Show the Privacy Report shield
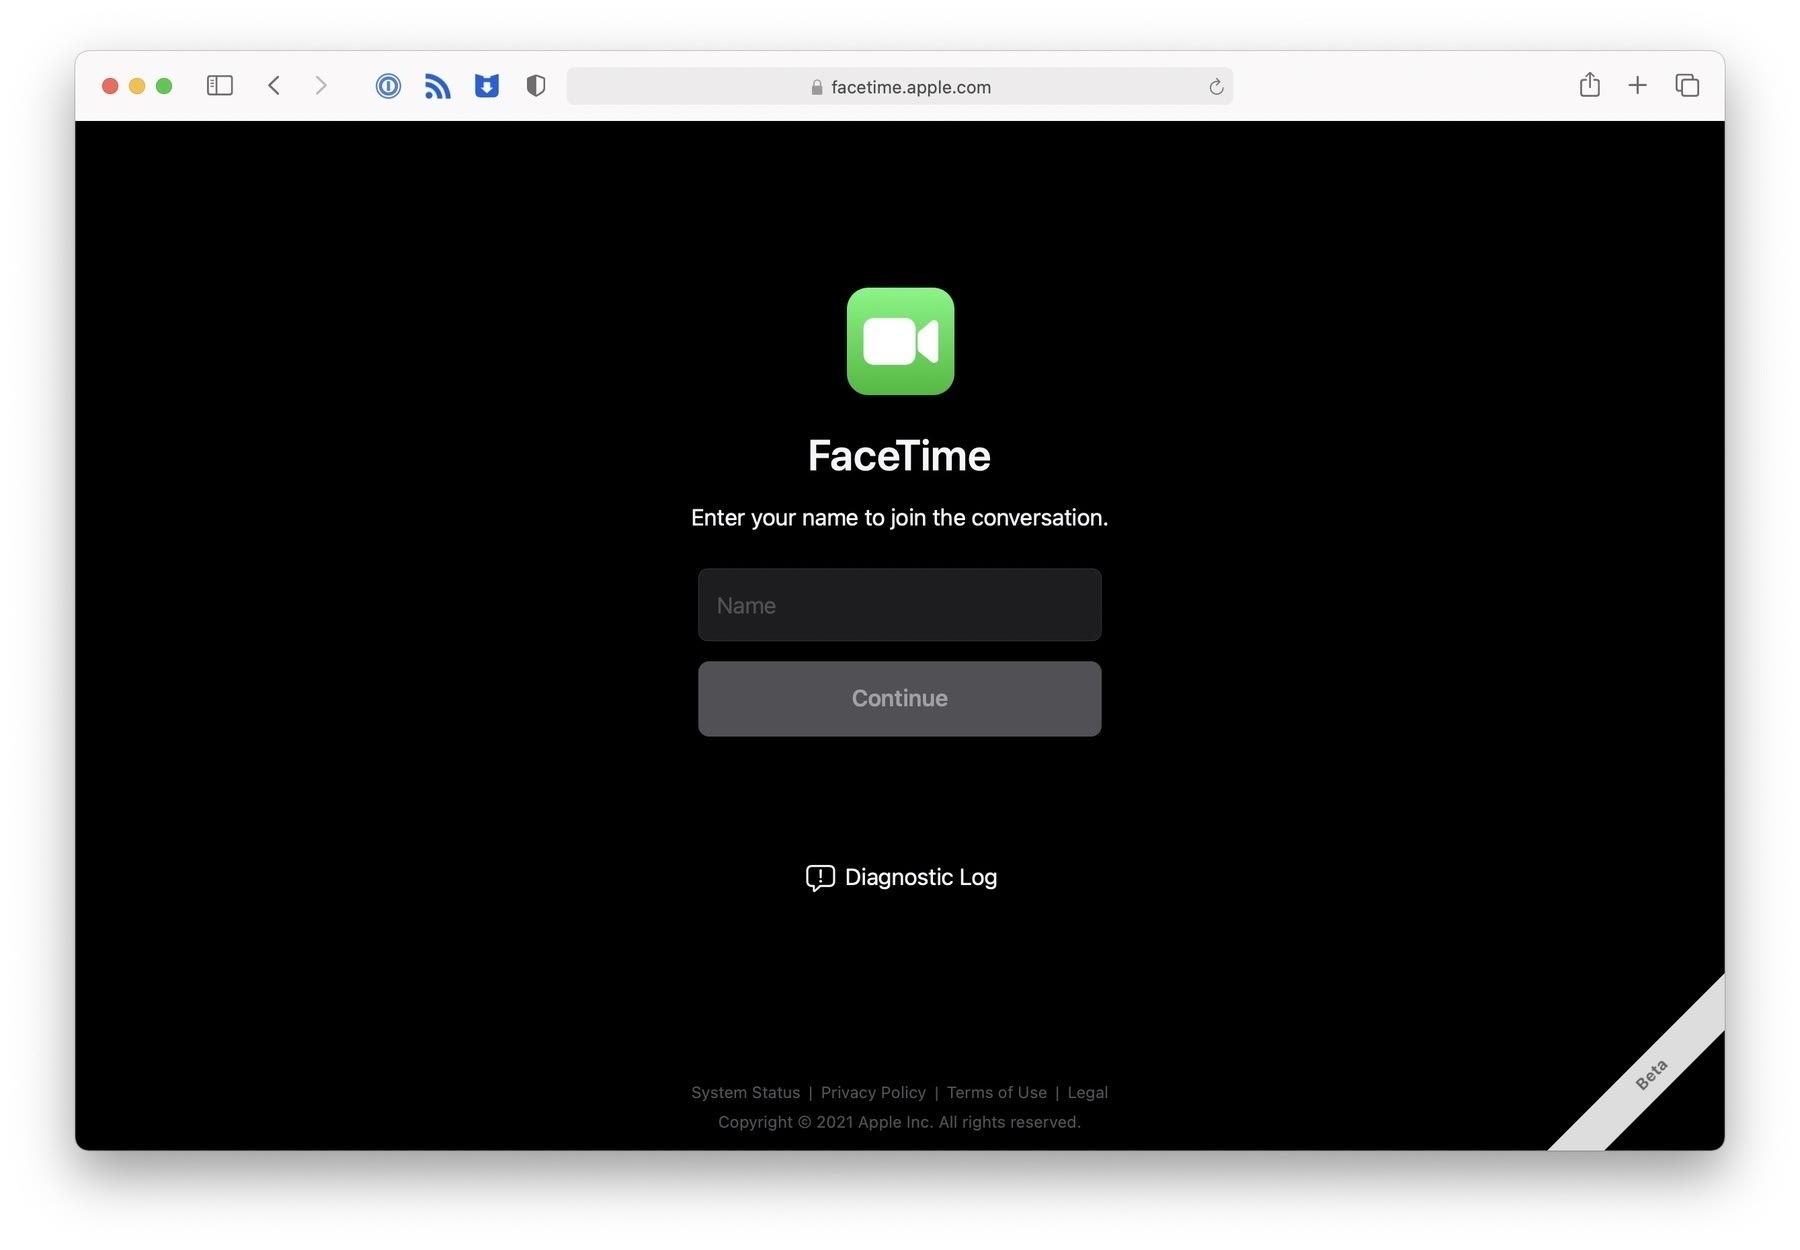 pyautogui.click(x=536, y=87)
